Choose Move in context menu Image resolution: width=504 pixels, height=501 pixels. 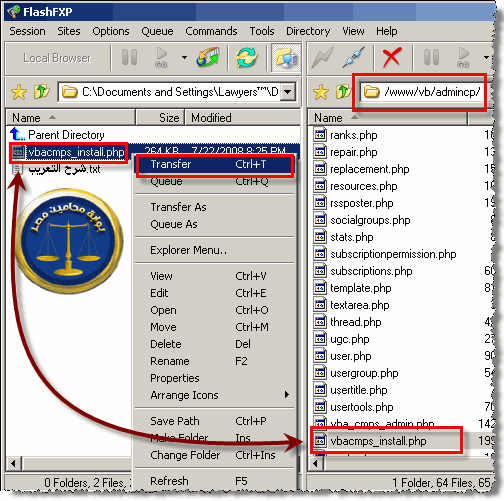(x=214, y=327)
